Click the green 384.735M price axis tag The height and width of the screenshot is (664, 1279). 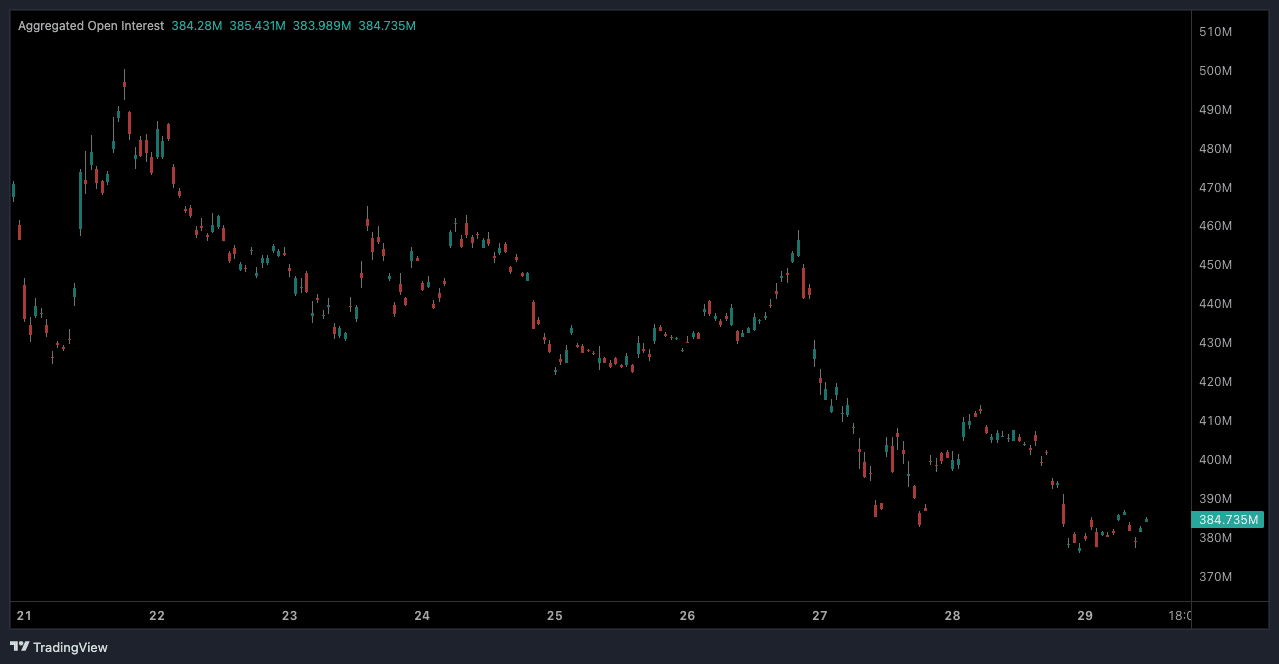click(1227, 519)
